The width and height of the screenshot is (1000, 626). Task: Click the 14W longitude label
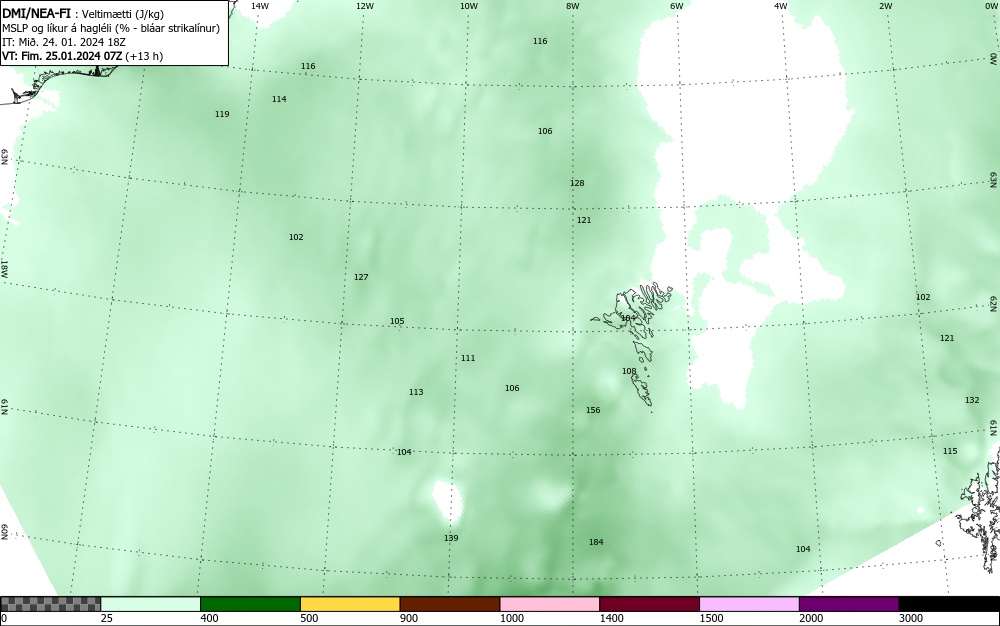pos(260,6)
